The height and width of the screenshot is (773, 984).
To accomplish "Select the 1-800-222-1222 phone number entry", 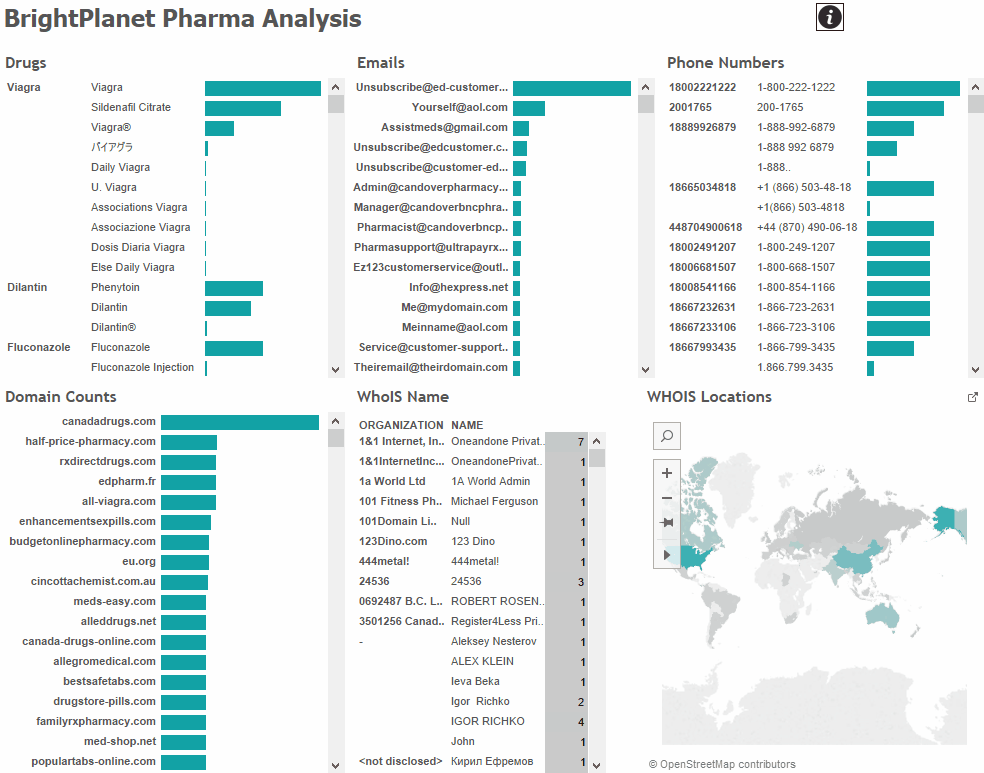I will tap(795, 88).
